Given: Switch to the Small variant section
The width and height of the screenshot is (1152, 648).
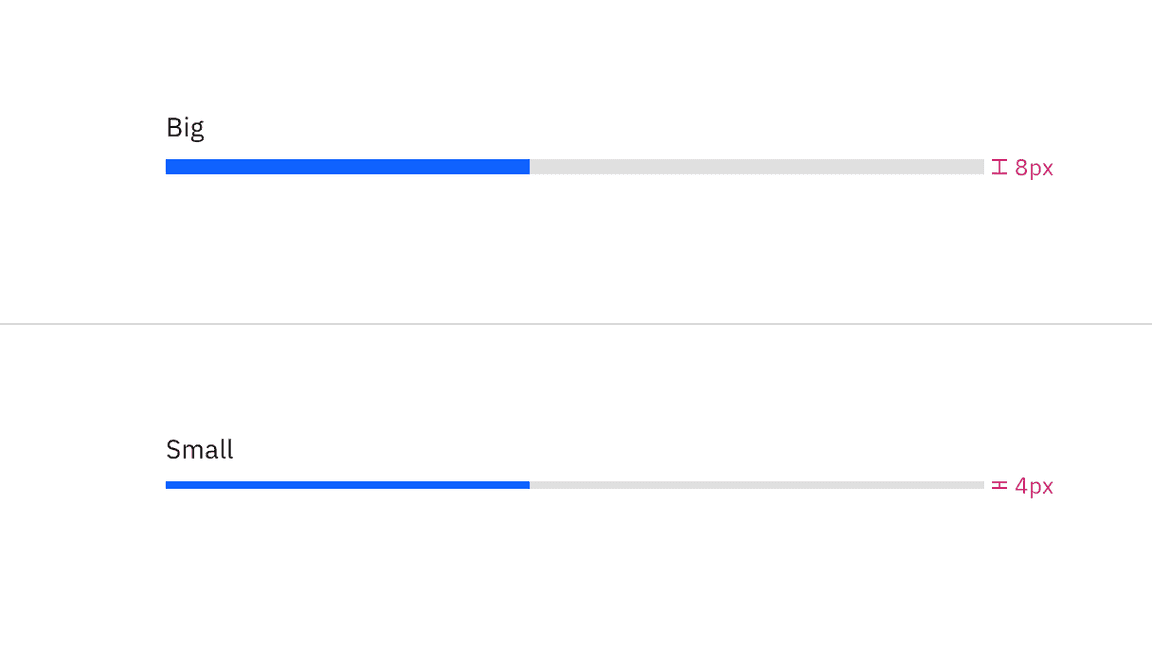Looking at the screenshot, I should 199,450.
